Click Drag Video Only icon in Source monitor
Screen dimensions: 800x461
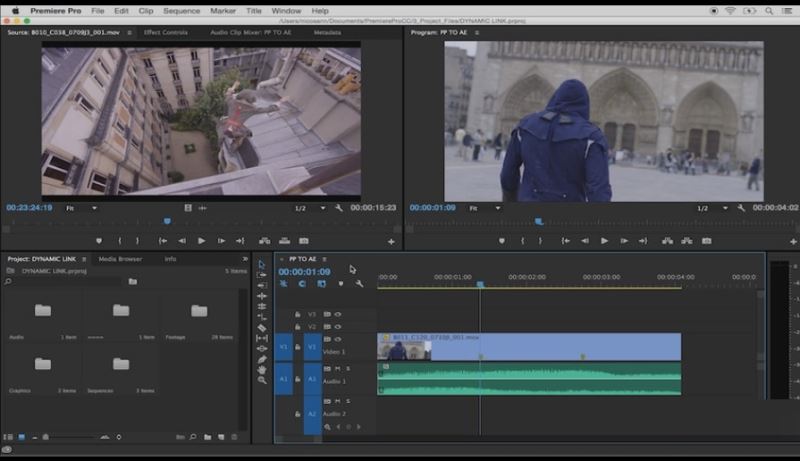(x=188, y=208)
